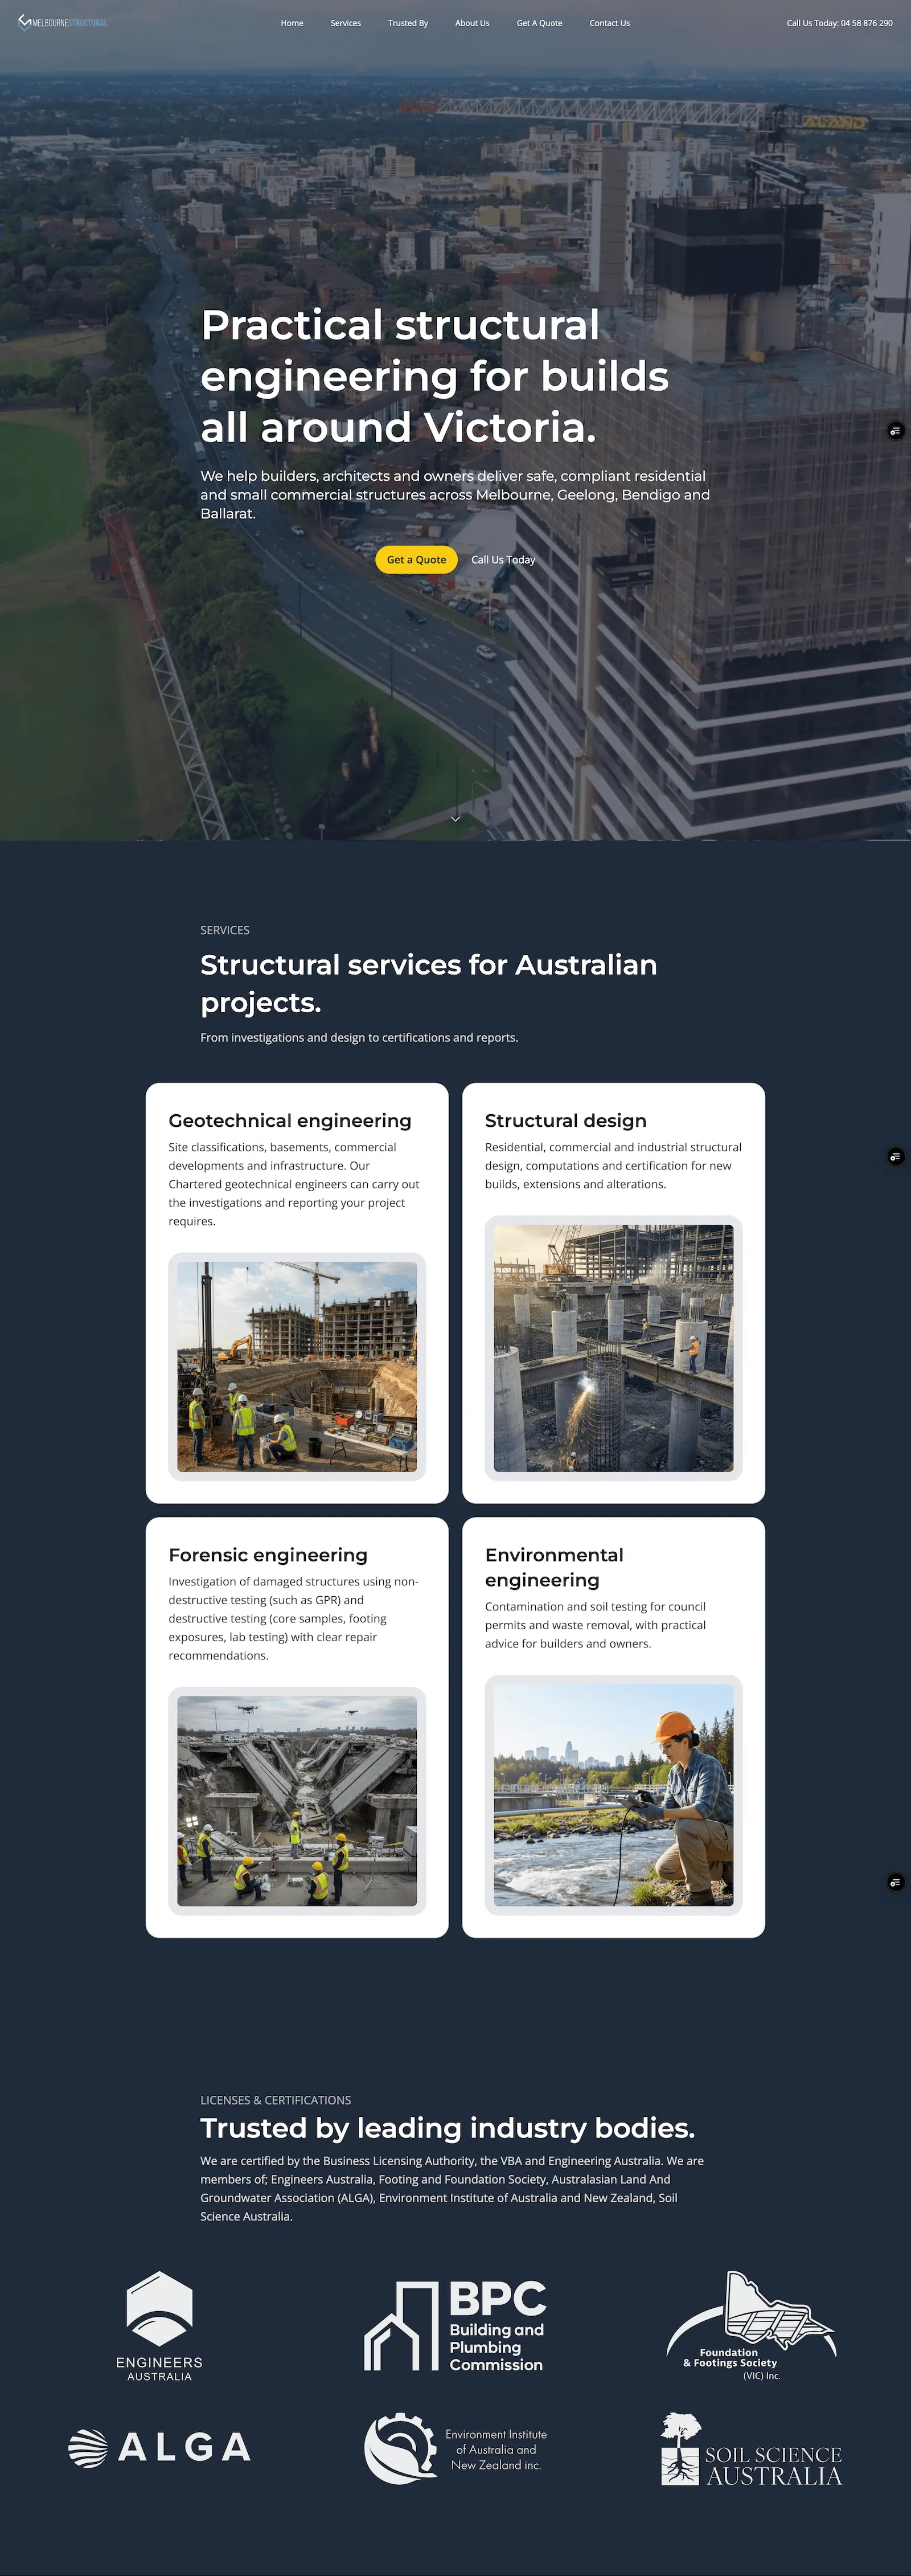911x2576 pixels.
Task: Click the BPC Building and Plumbing Commission logo
Action: (455, 2325)
